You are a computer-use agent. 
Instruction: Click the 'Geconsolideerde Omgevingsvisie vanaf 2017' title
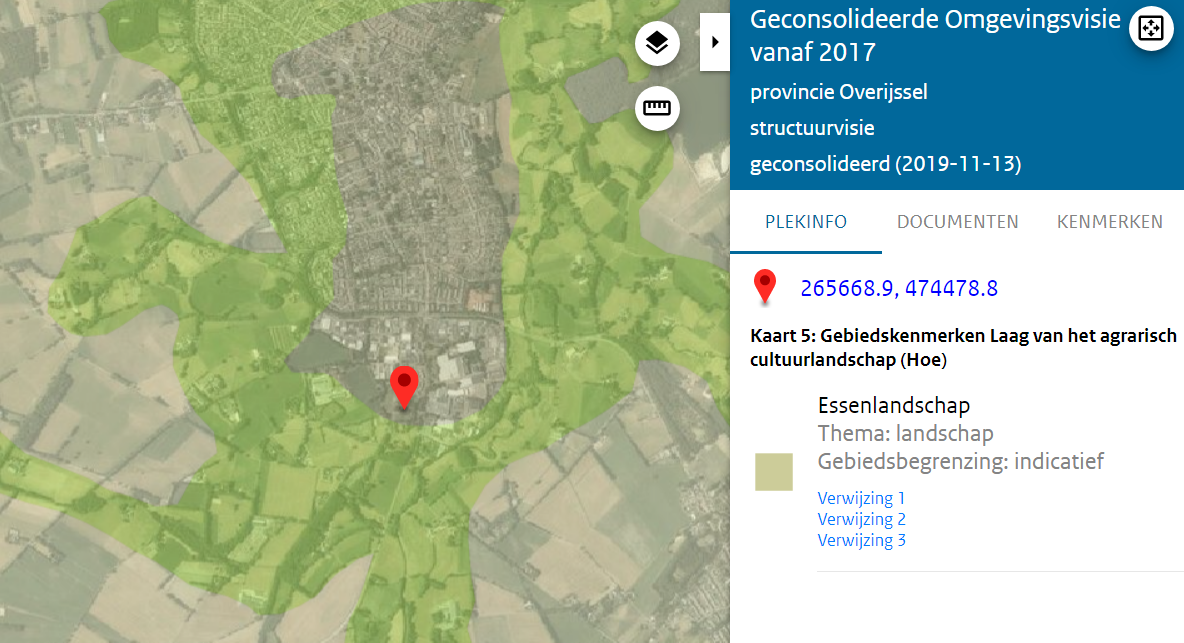[935, 35]
